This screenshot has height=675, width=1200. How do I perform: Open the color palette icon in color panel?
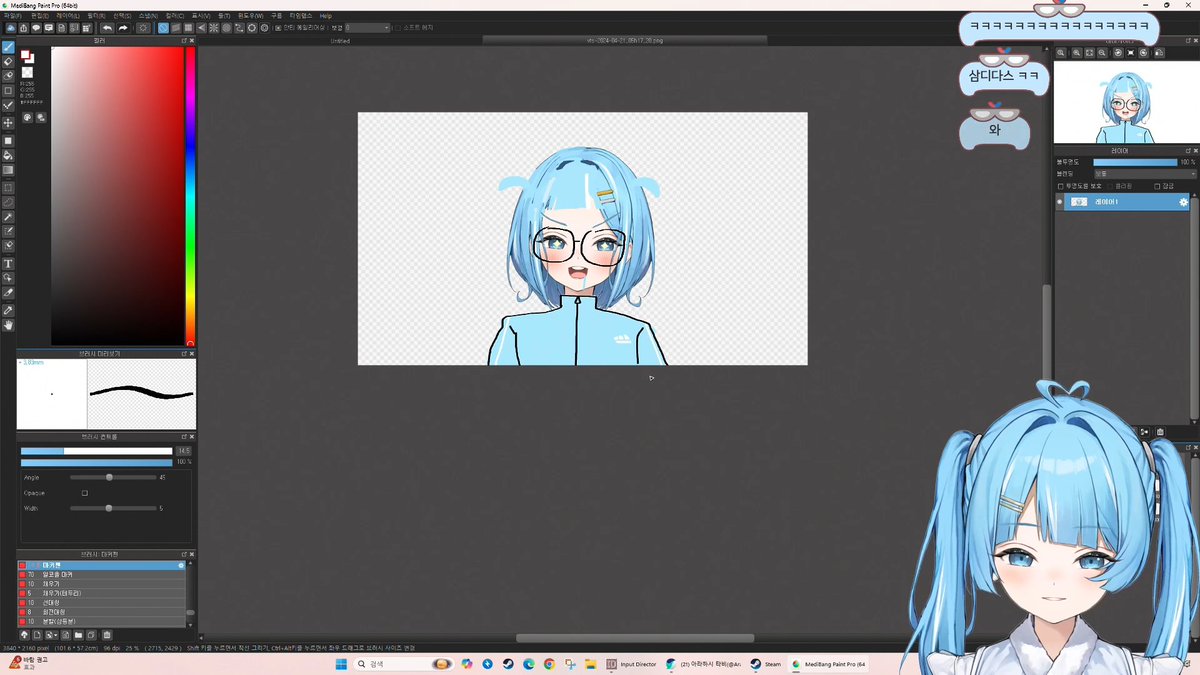(27, 117)
